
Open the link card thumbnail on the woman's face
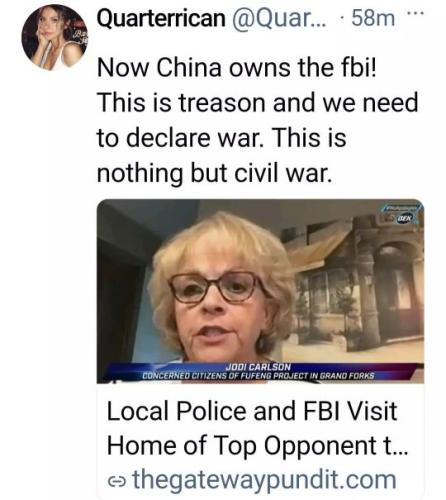pos(222,297)
